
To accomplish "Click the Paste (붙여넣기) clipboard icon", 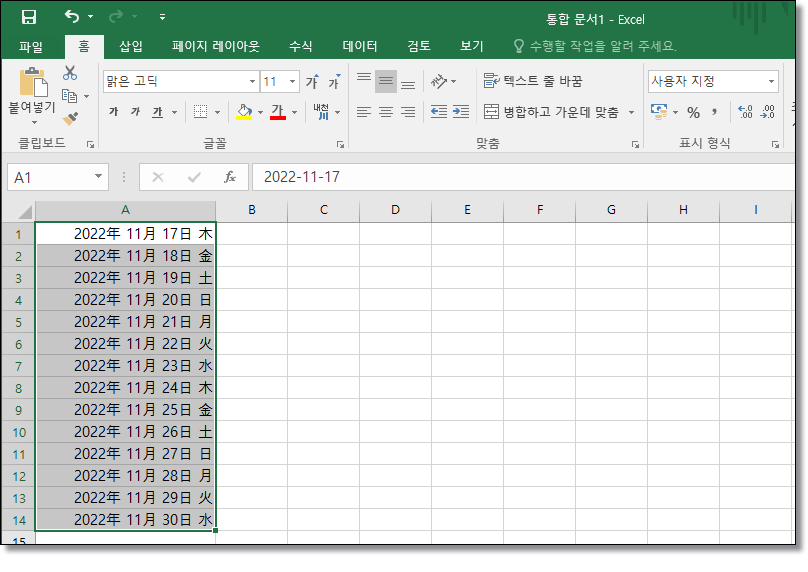I will coord(33,82).
